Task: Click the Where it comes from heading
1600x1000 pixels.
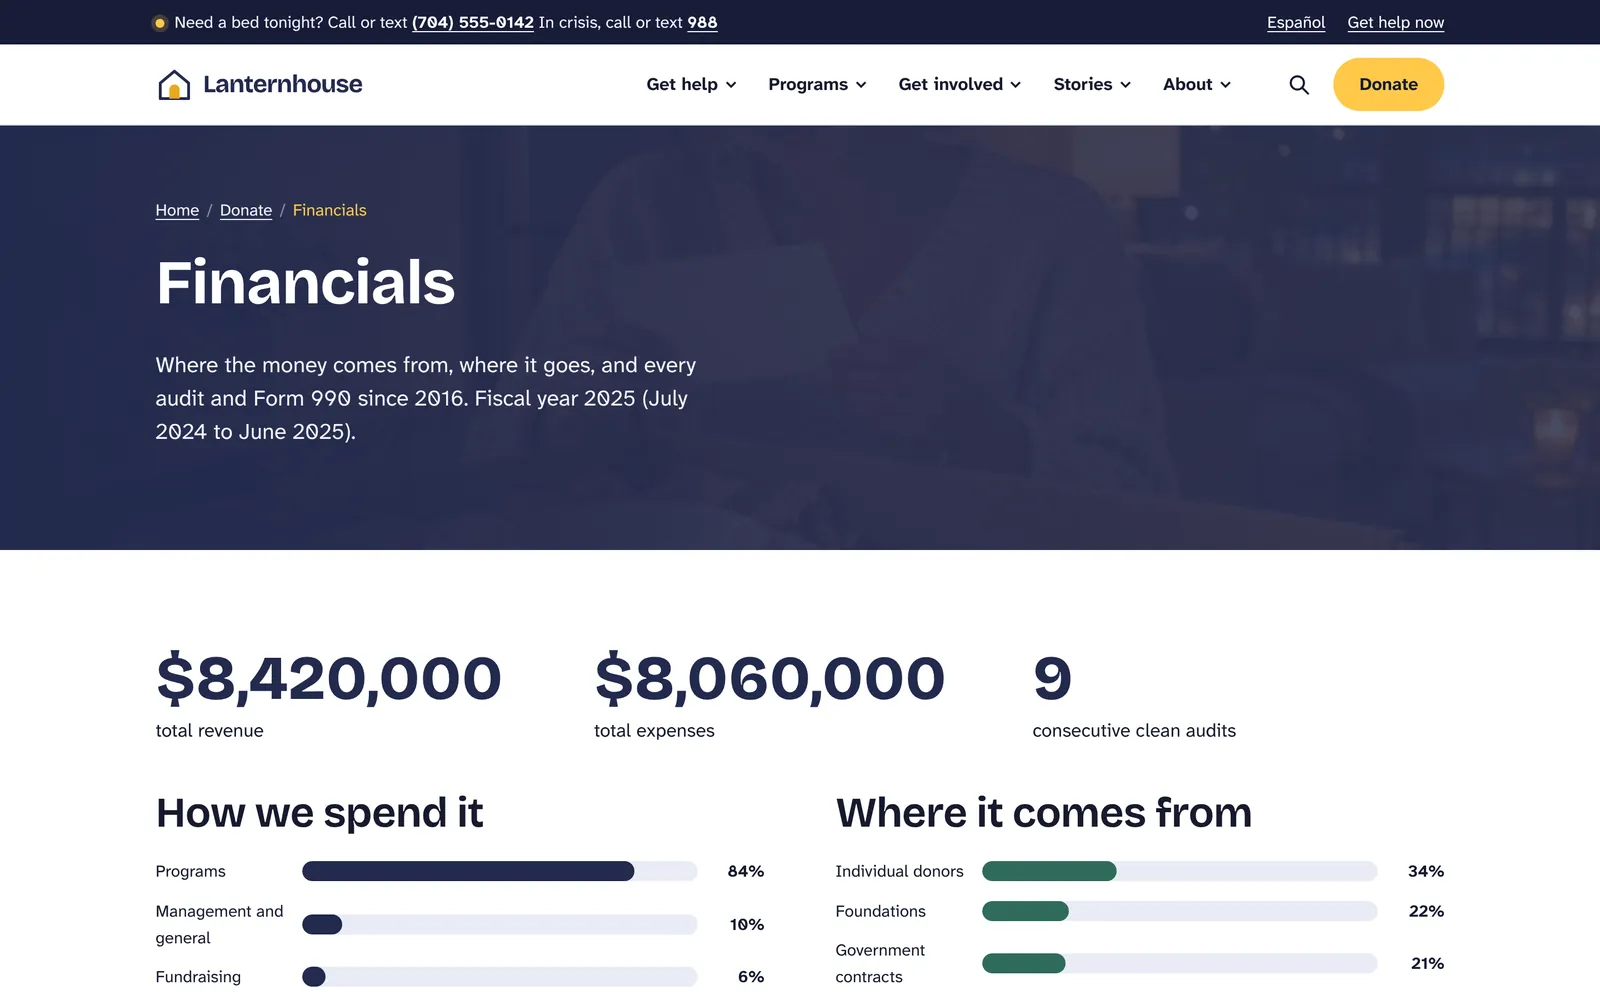Action: click(1043, 813)
